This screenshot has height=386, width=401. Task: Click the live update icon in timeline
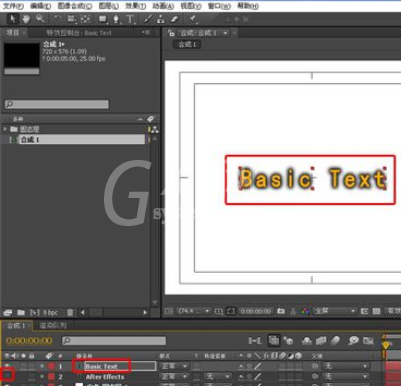274,341
